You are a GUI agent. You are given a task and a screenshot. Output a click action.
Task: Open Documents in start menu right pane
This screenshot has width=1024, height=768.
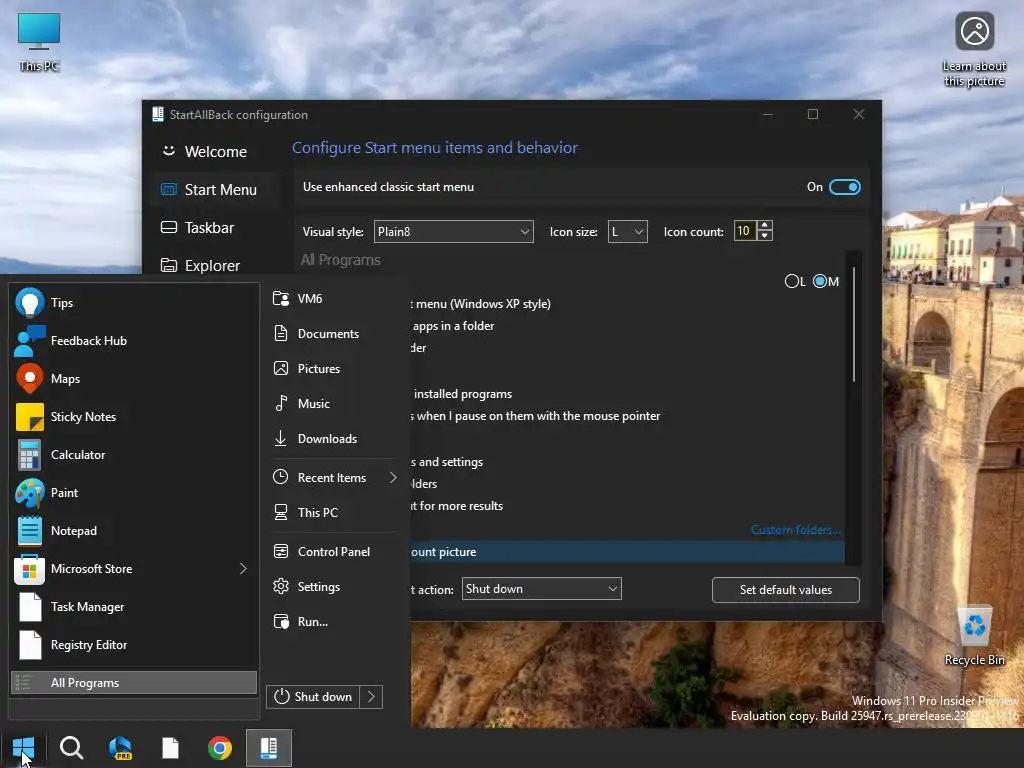tap(333, 334)
